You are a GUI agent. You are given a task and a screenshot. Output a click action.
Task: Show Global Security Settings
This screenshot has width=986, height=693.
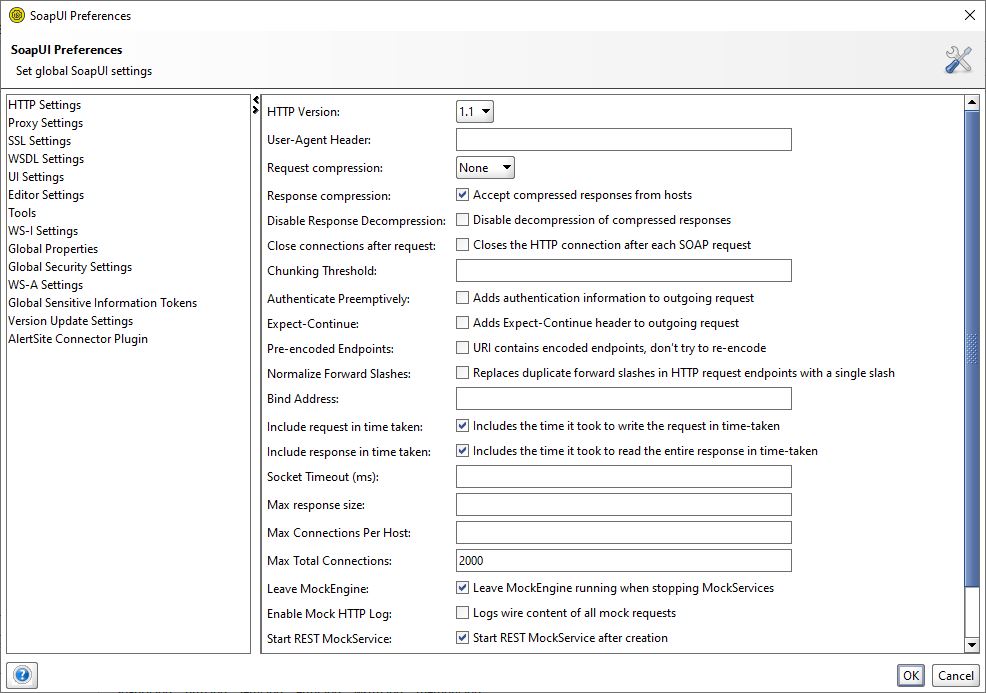[x=70, y=267]
